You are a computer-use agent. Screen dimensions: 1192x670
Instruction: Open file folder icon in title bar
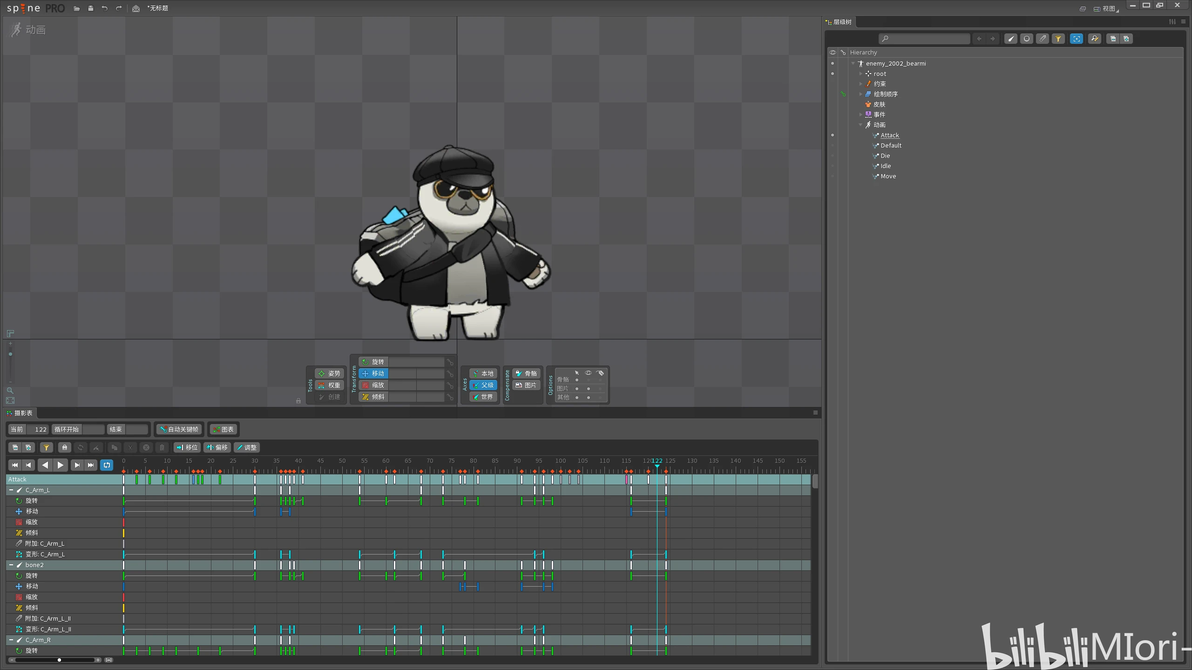pos(77,8)
